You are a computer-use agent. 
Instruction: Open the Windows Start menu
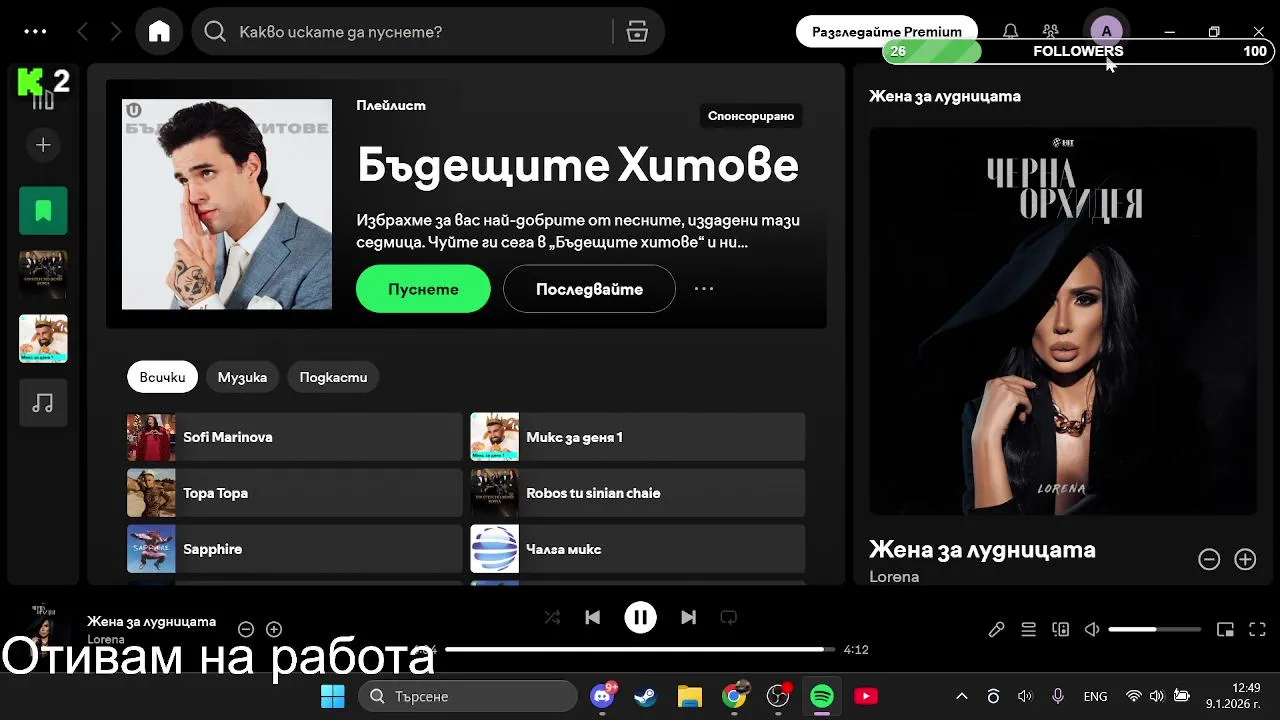click(x=332, y=696)
